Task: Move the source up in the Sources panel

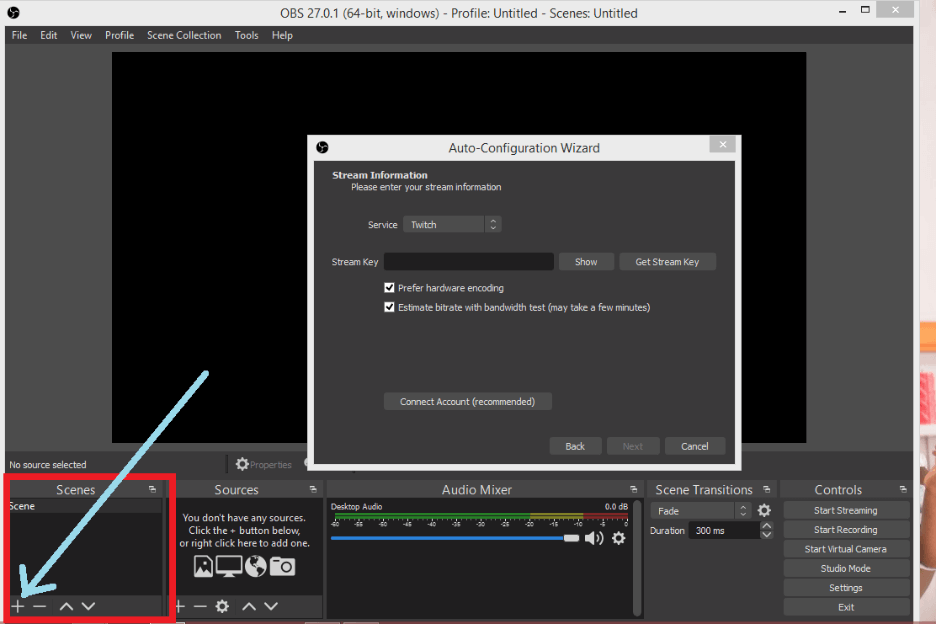Action: 249,606
